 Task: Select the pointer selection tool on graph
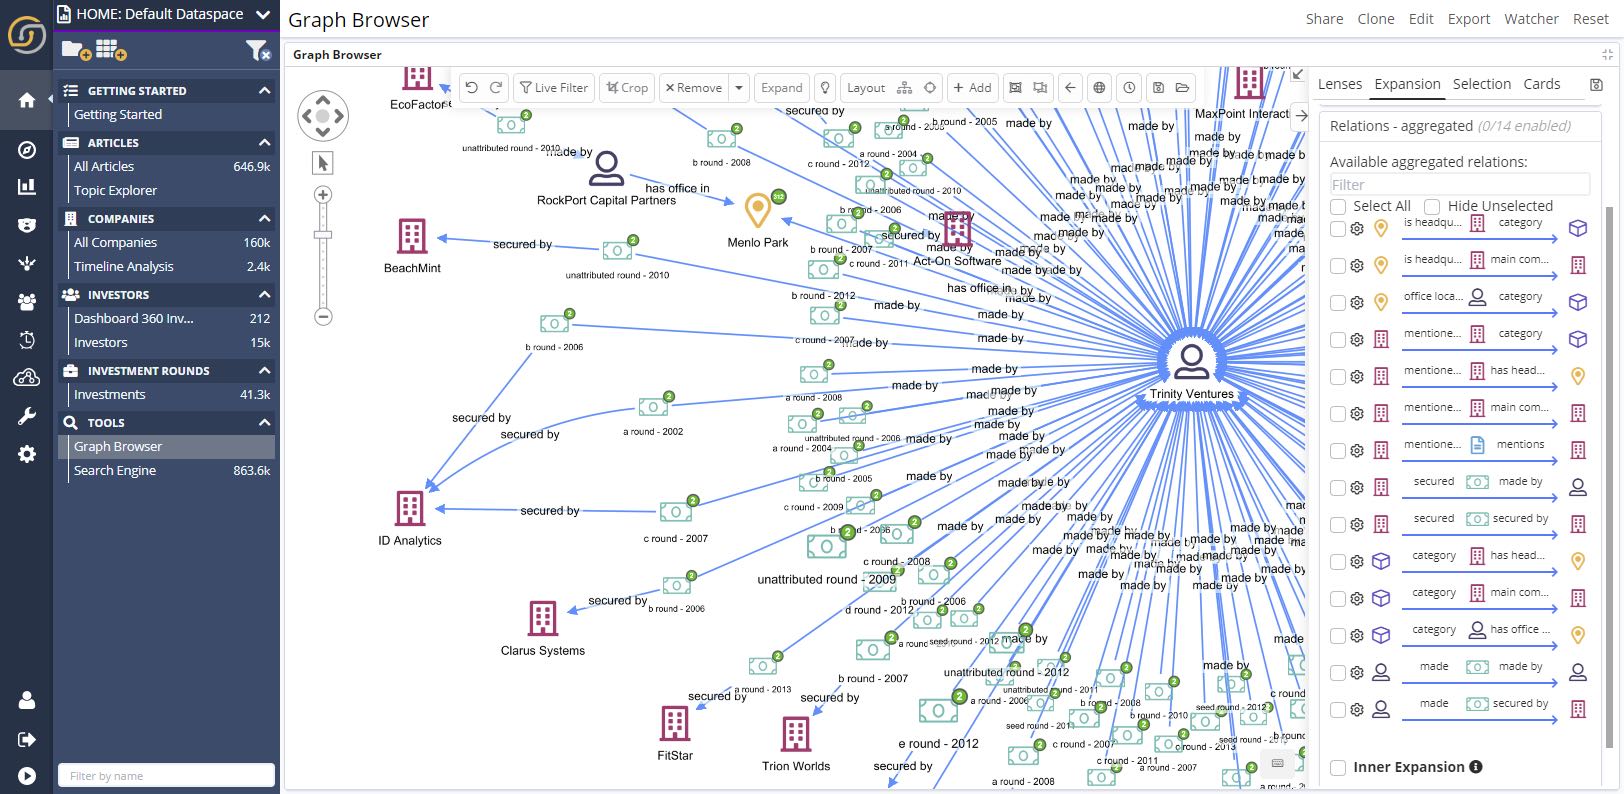(x=323, y=163)
